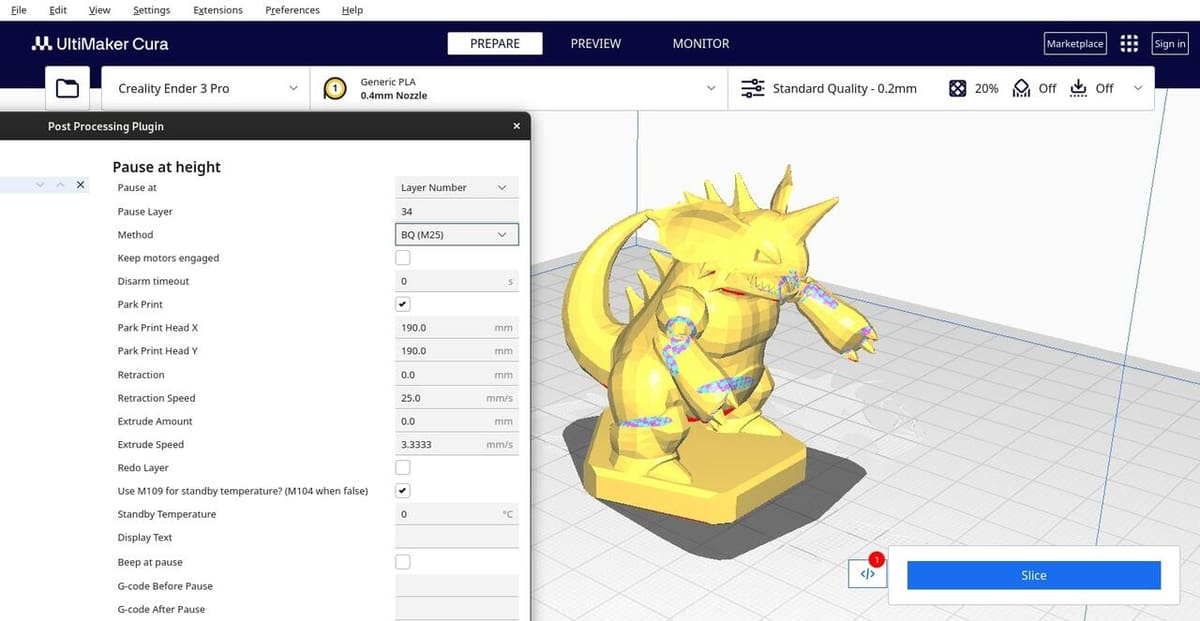This screenshot has width=1200, height=621.
Task: Expand the print settings panel chevron
Action: [1138, 89]
